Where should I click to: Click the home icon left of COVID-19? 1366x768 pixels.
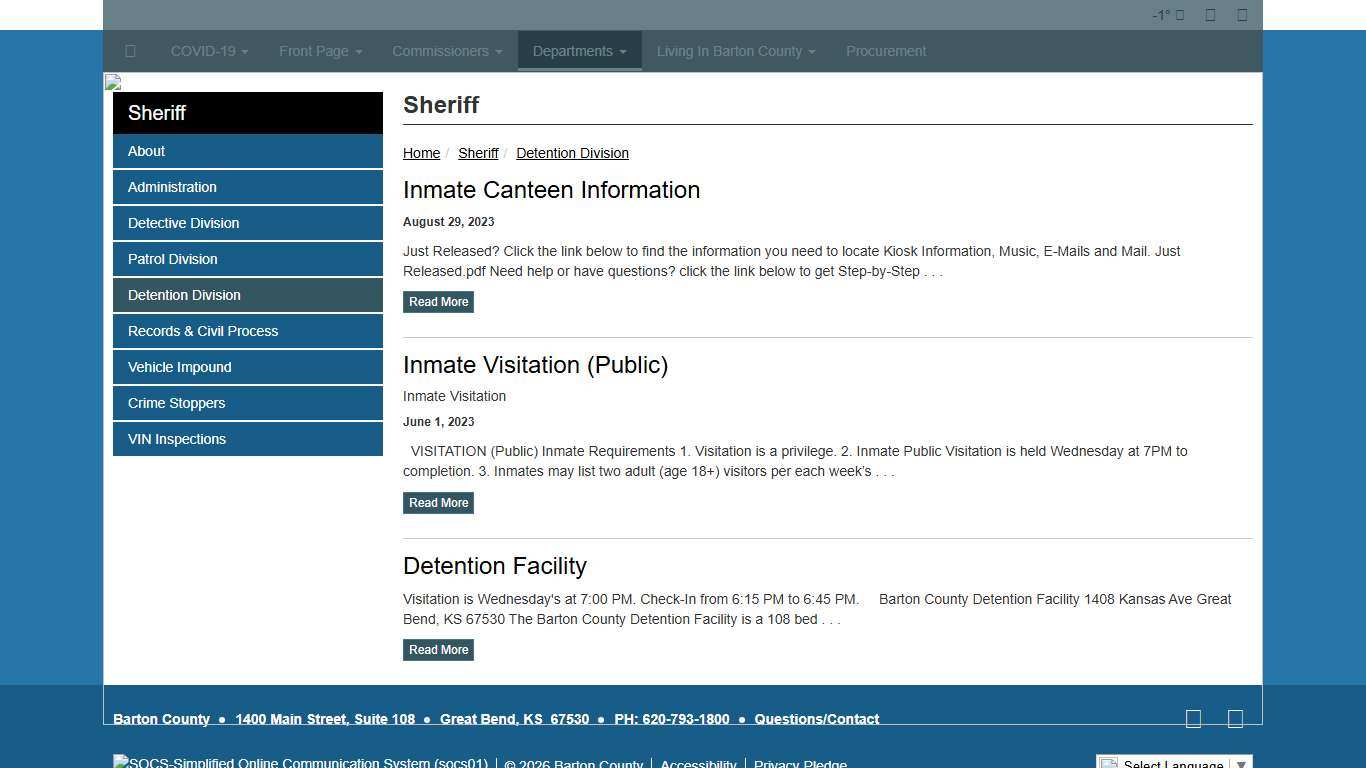click(x=130, y=51)
